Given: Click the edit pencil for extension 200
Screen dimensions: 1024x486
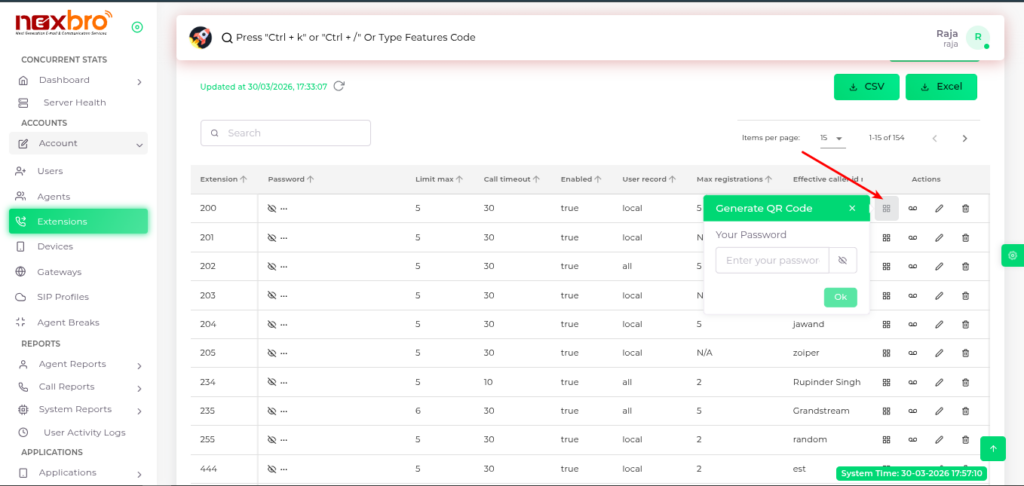Looking at the screenshot, I should (939, 209).
